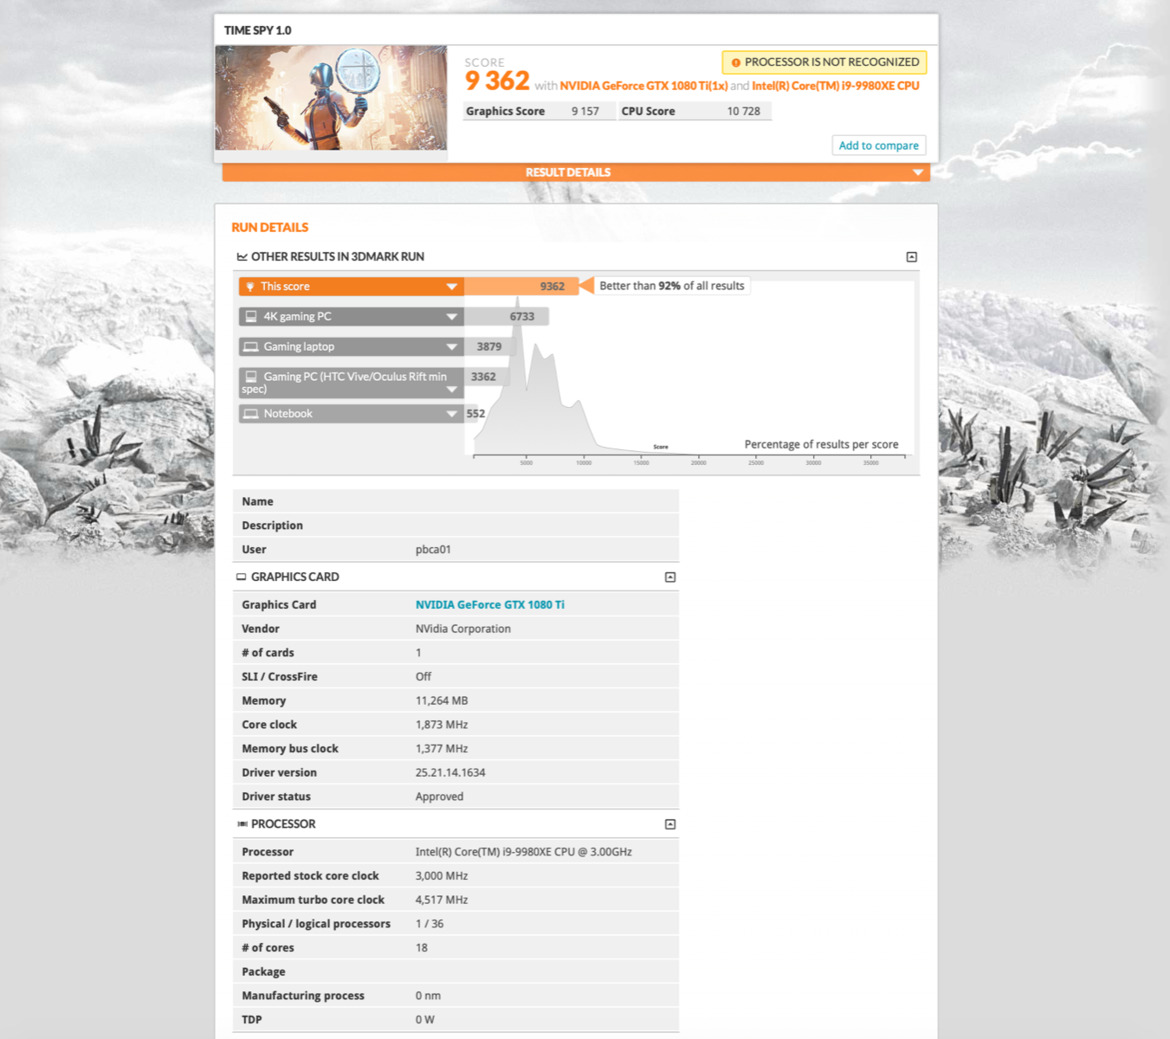This screenshot has width=1170, height=1039.
Task: Click the driver version 25.21.14.1634
Action: click(450, 773)
